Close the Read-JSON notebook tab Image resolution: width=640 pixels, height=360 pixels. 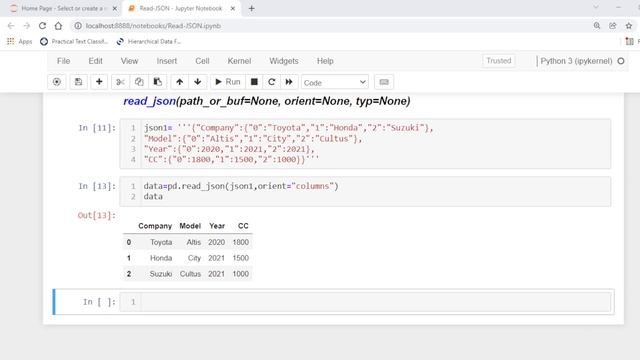(x=233, y=8)
